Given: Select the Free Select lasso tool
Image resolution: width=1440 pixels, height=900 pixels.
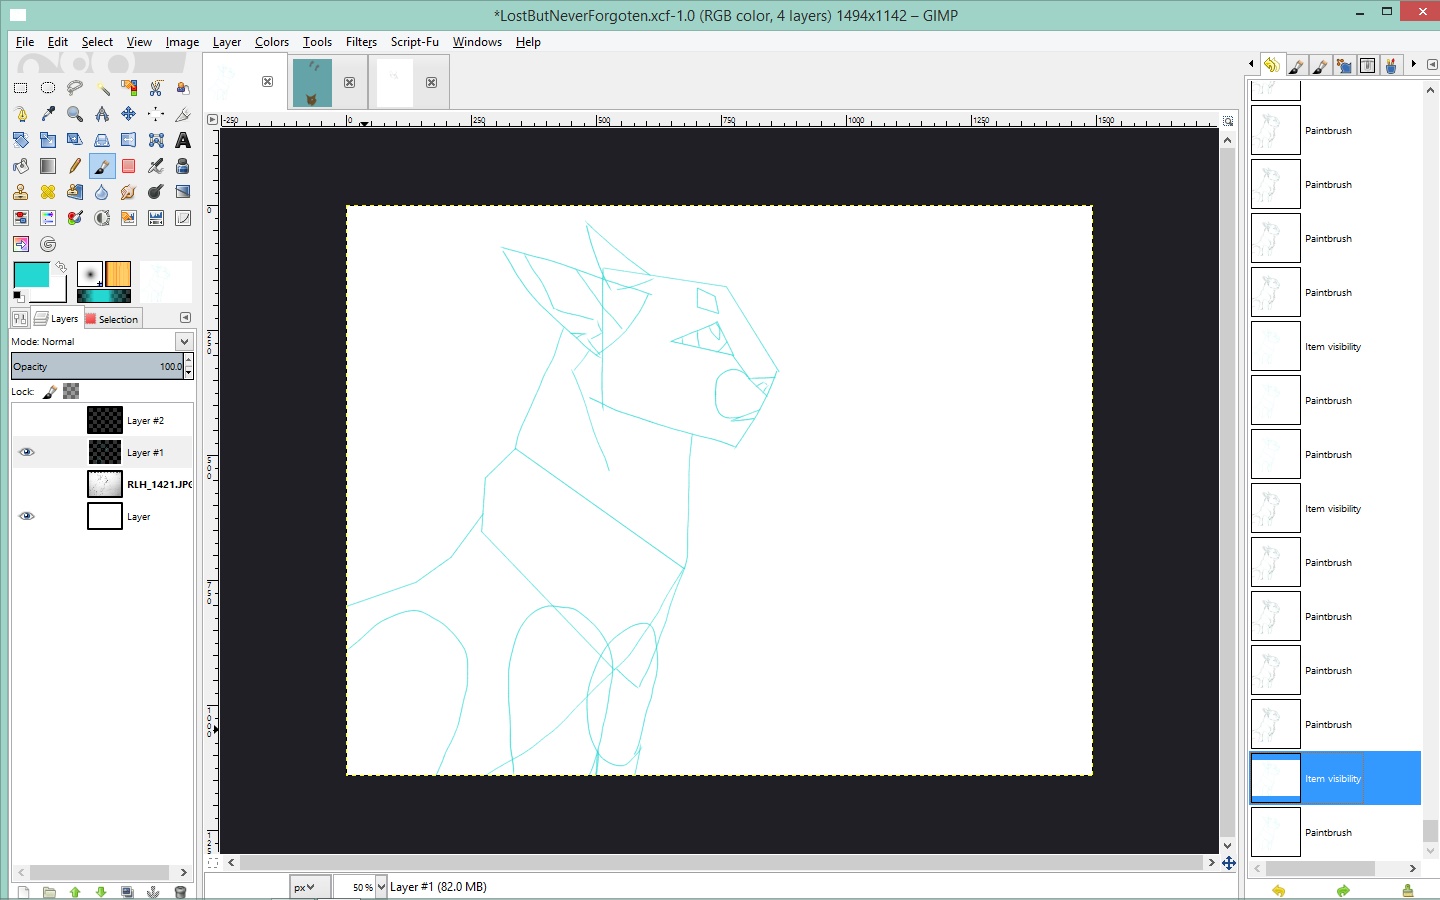Looking at the screenshot, I should [x=75, y=88].
